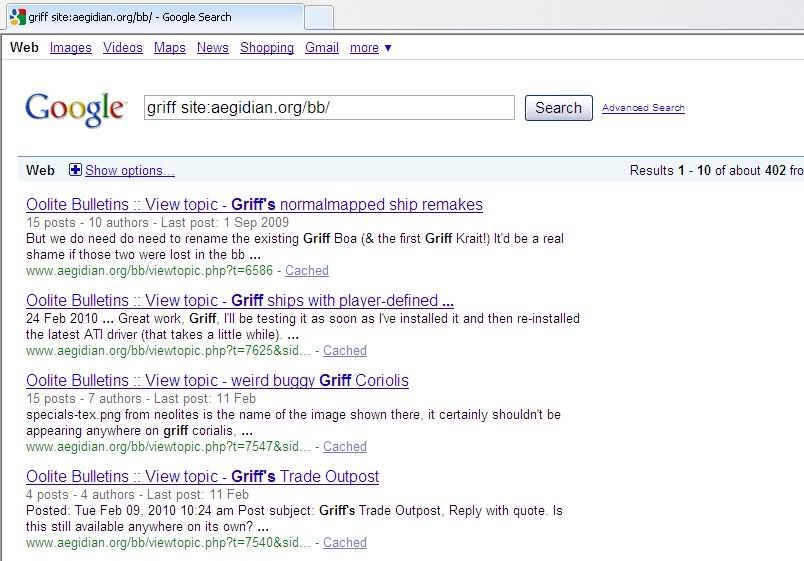Open result 'Griff ships with player-defined ...'
804x561 pixels.
click(x=240, y=300)
